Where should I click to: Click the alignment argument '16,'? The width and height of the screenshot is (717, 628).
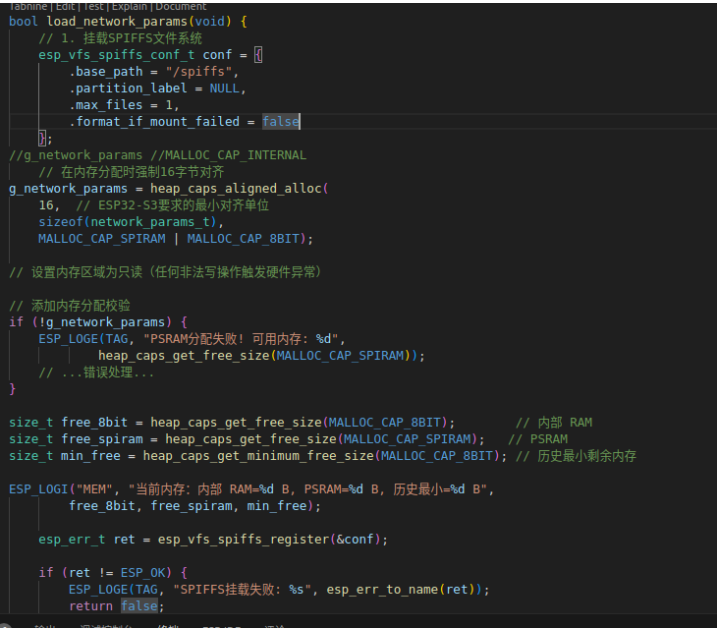[49, 205]
